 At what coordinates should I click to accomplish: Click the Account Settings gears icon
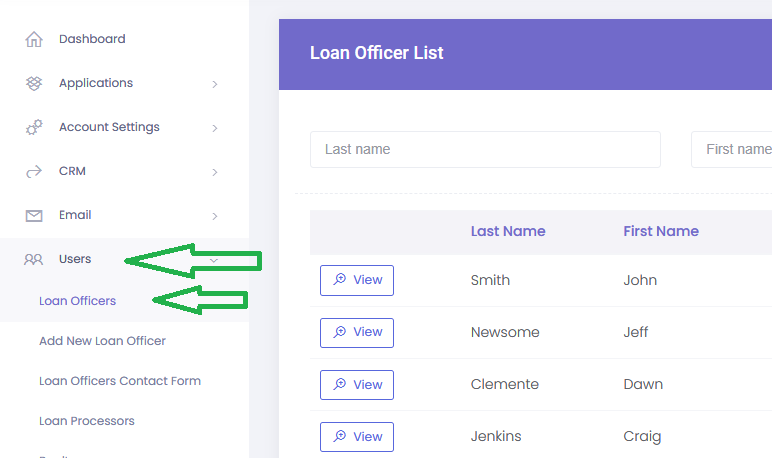[34, 127]
